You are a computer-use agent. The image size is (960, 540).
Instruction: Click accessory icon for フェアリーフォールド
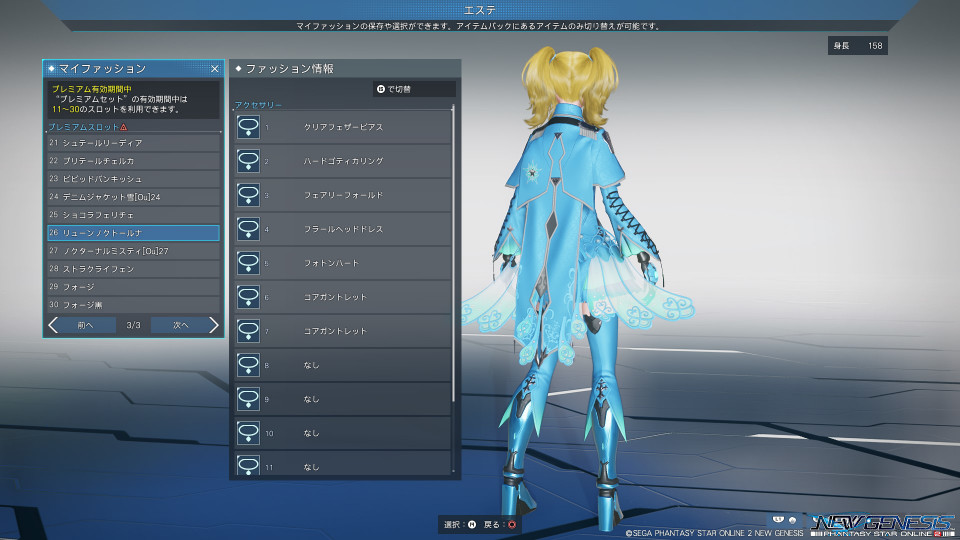point(248,195)
